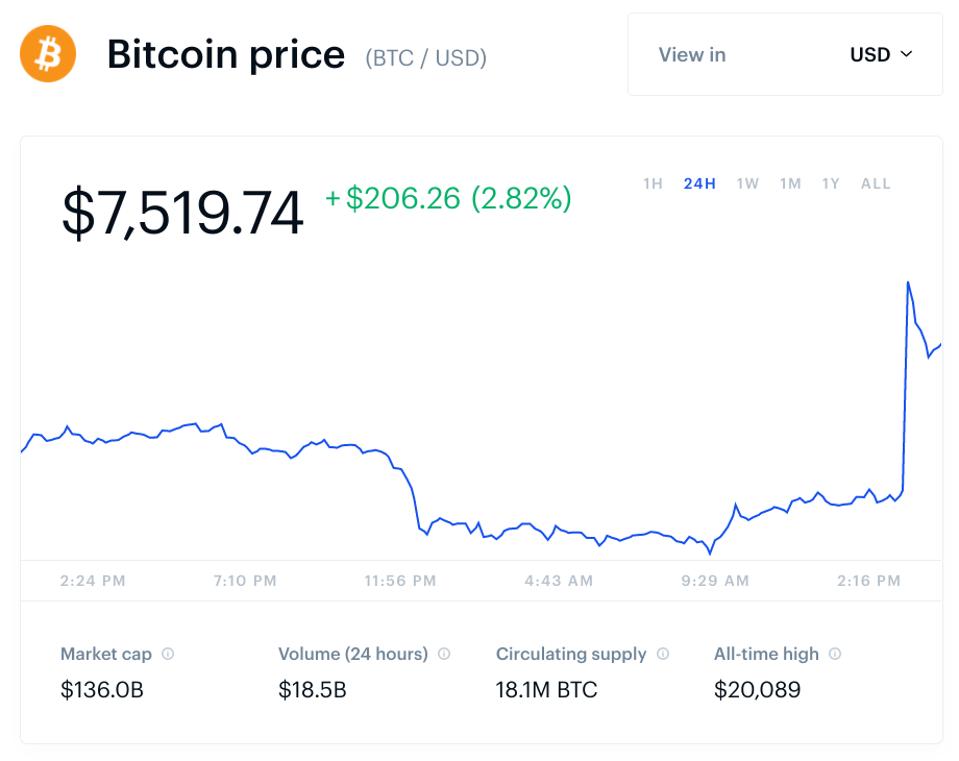Click the Circulating supply info icon
The image size is (959, 761).
tap(662, 654)
